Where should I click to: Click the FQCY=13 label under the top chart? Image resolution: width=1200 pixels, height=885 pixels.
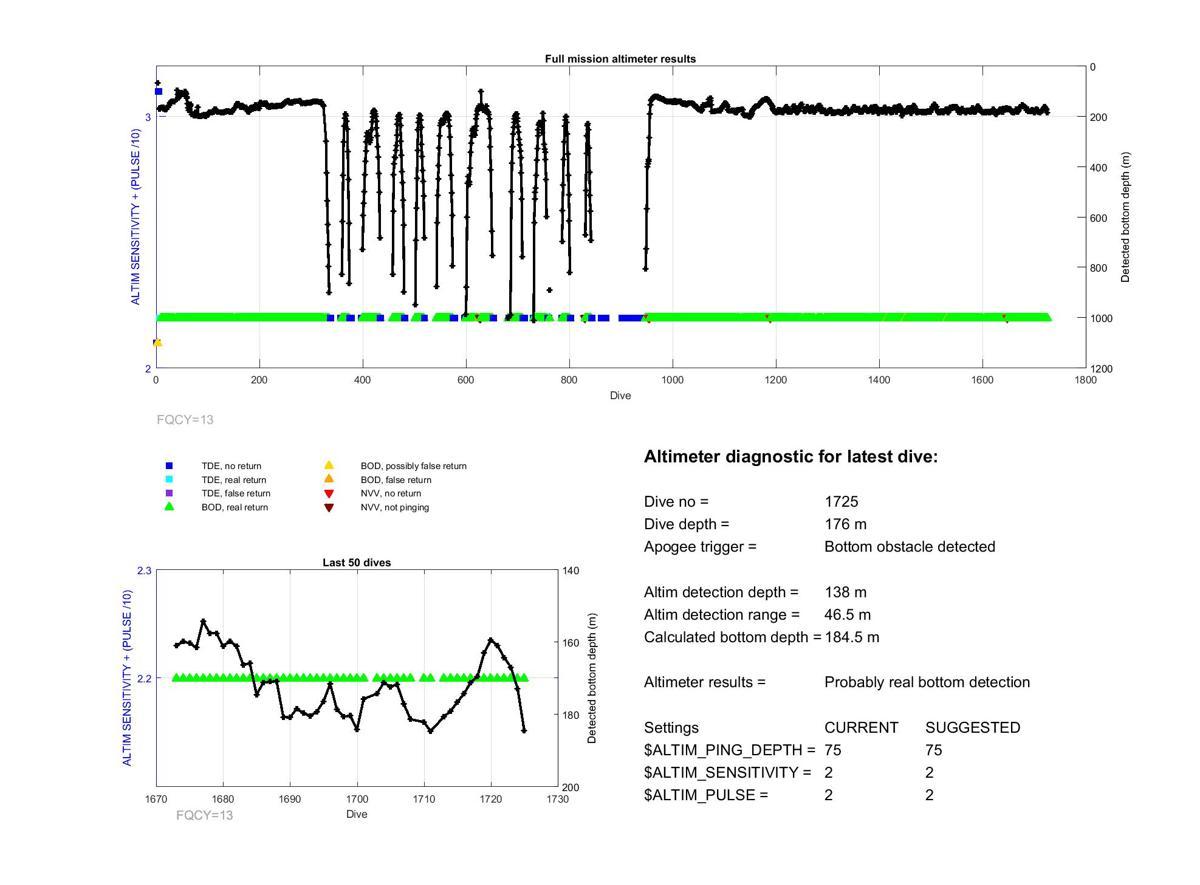click(185, 420)
